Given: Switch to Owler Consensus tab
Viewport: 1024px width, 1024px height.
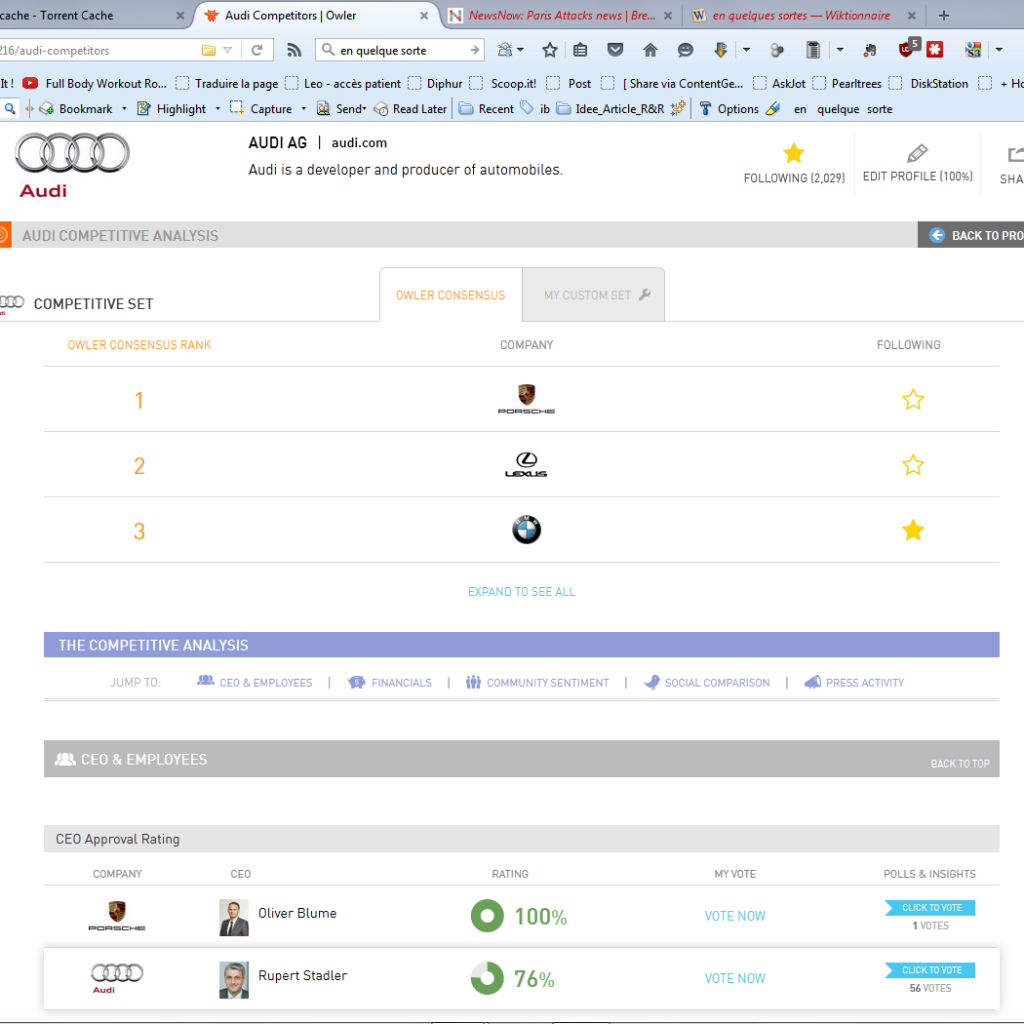Looking at the screenshot, I should [451, 295].
